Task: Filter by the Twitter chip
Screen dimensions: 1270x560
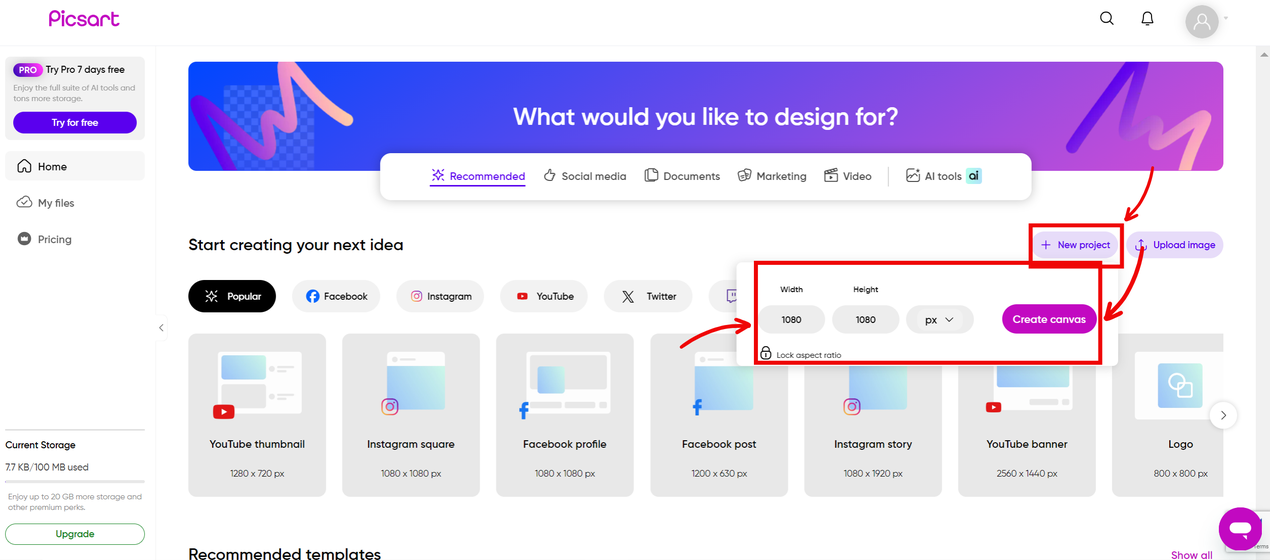Action: pos(648,296)
